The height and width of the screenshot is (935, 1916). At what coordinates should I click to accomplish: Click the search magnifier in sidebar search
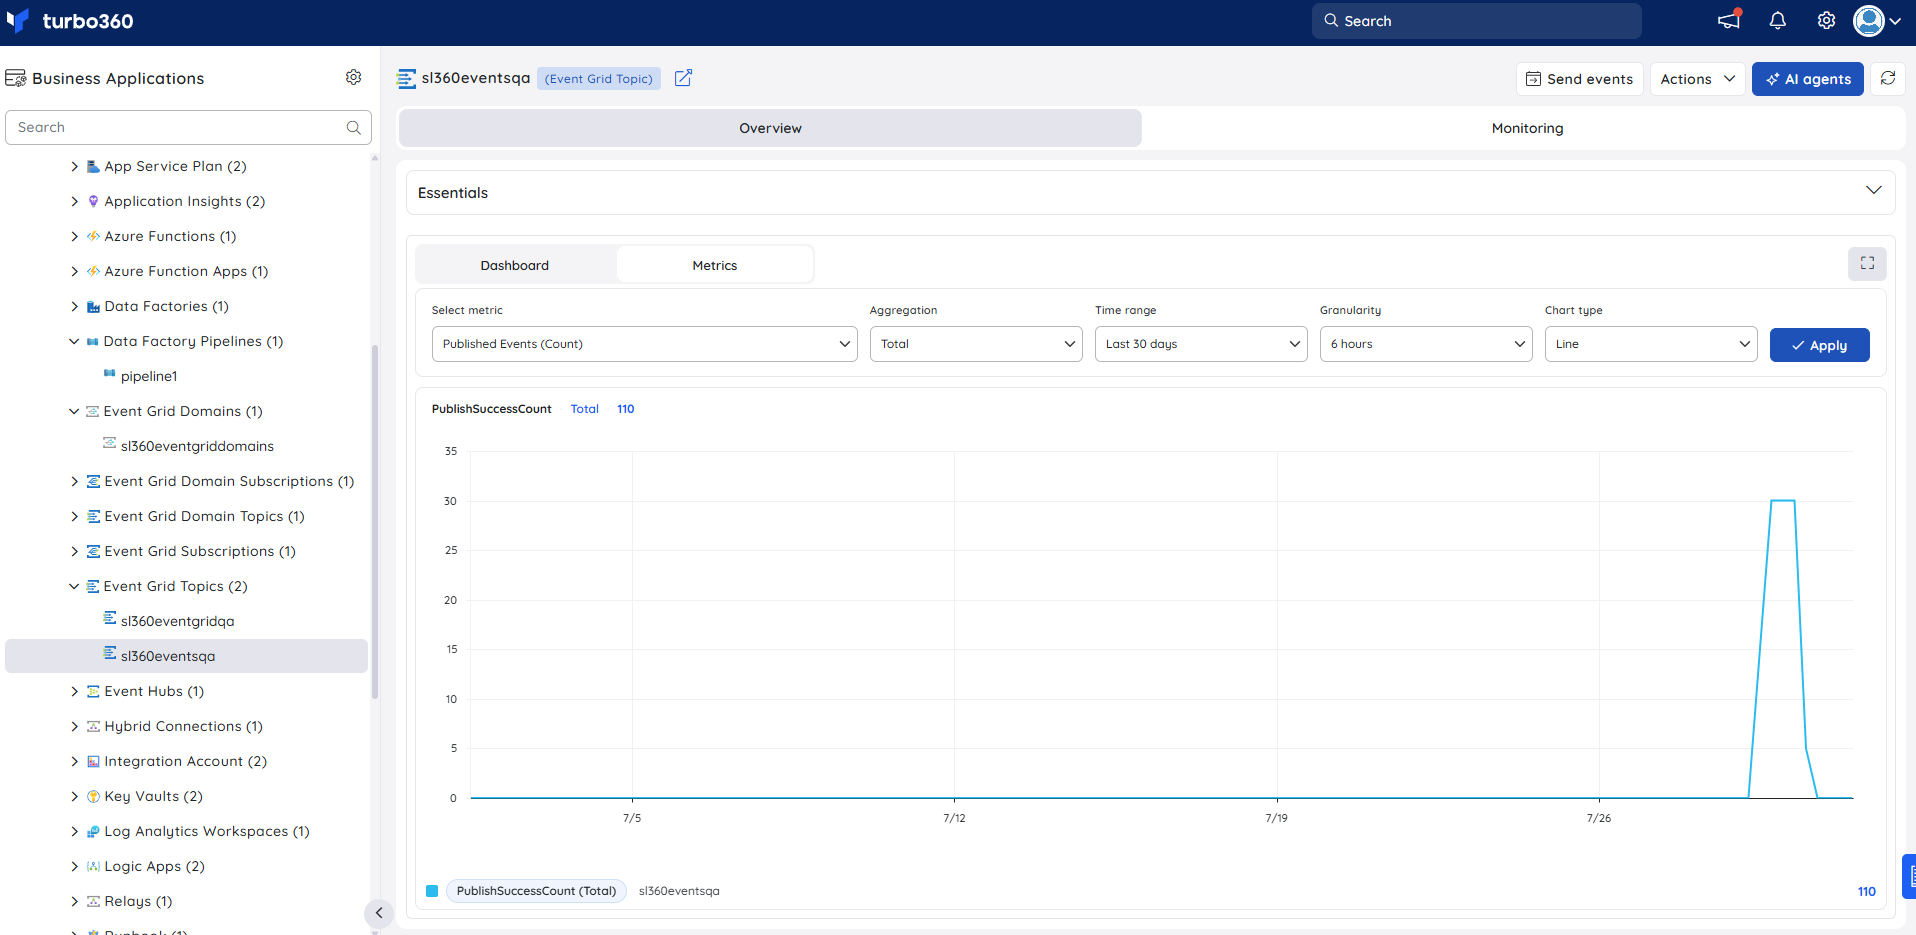point(353,128)
